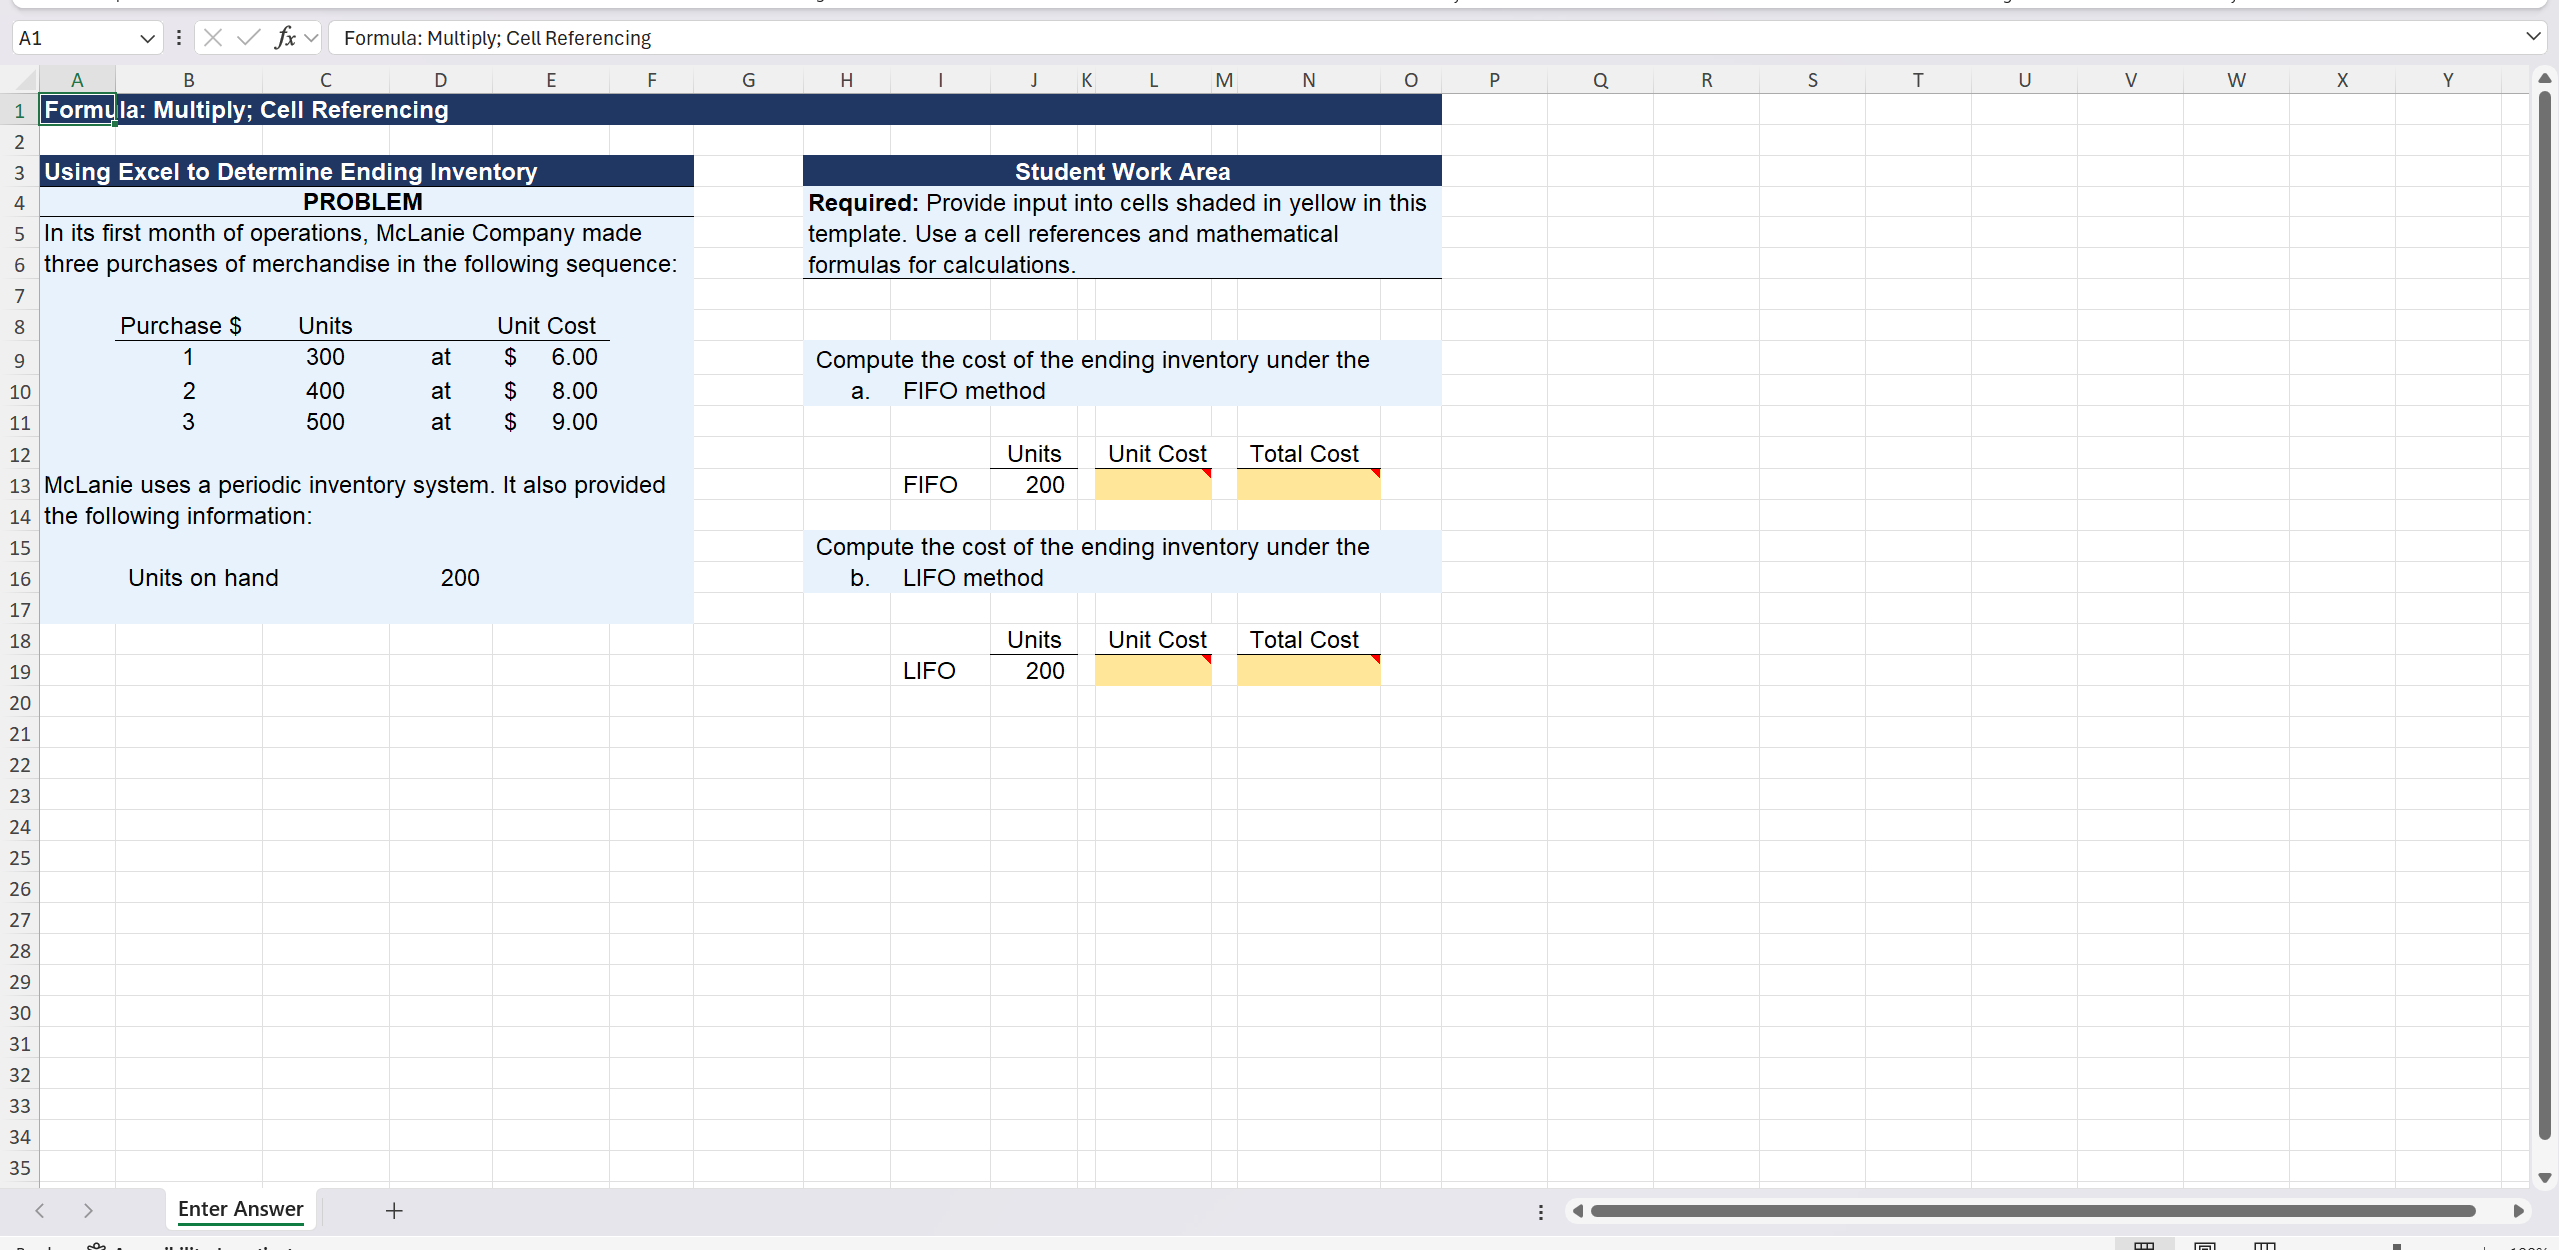Click the Select All corner above row 1
This screenshot has height=1250, width=2559.
18,80
